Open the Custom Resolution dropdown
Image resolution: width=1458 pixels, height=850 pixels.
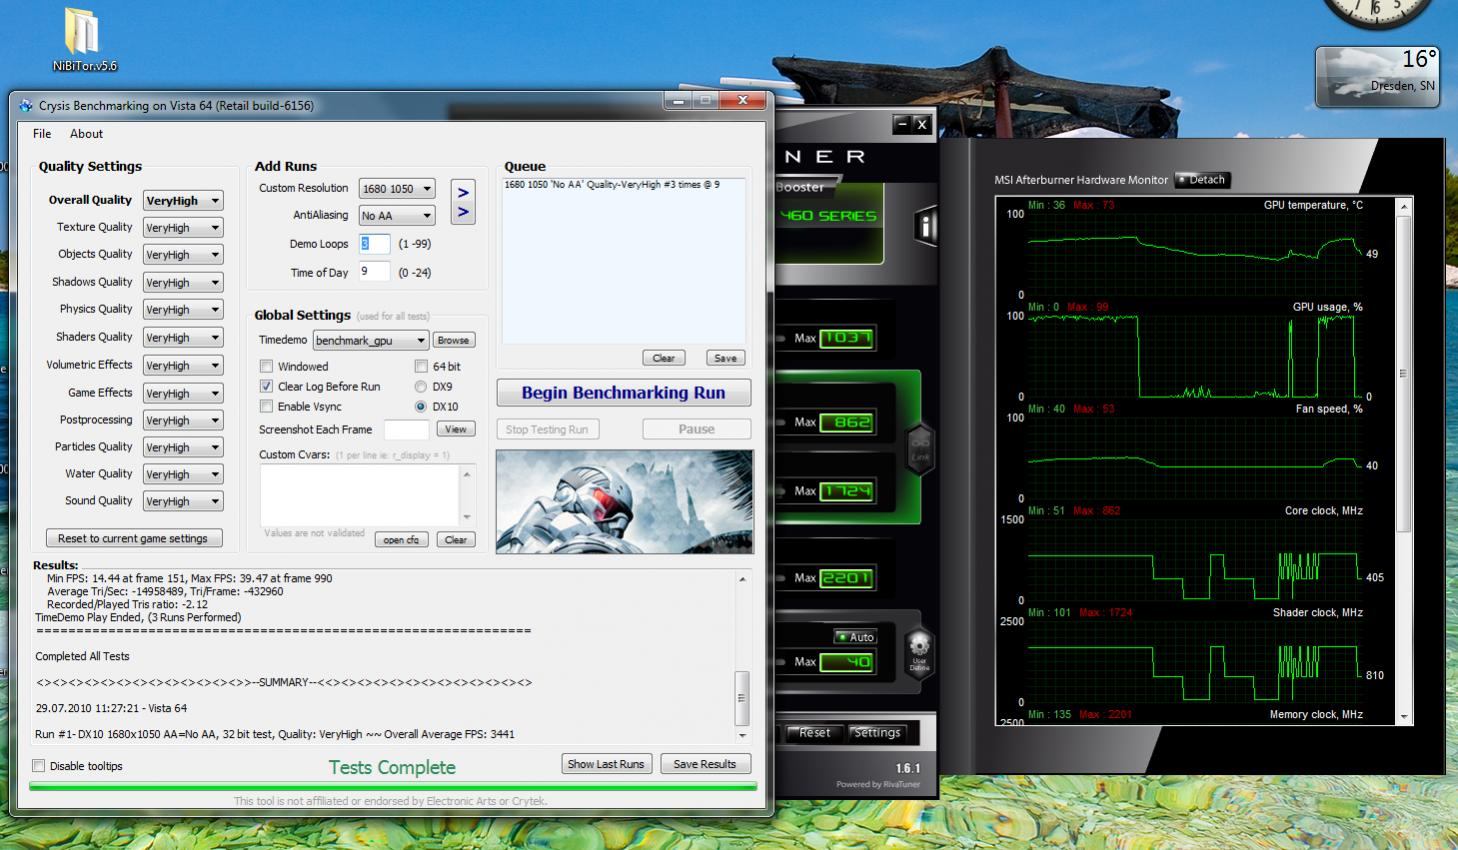[x=397, y=189]
